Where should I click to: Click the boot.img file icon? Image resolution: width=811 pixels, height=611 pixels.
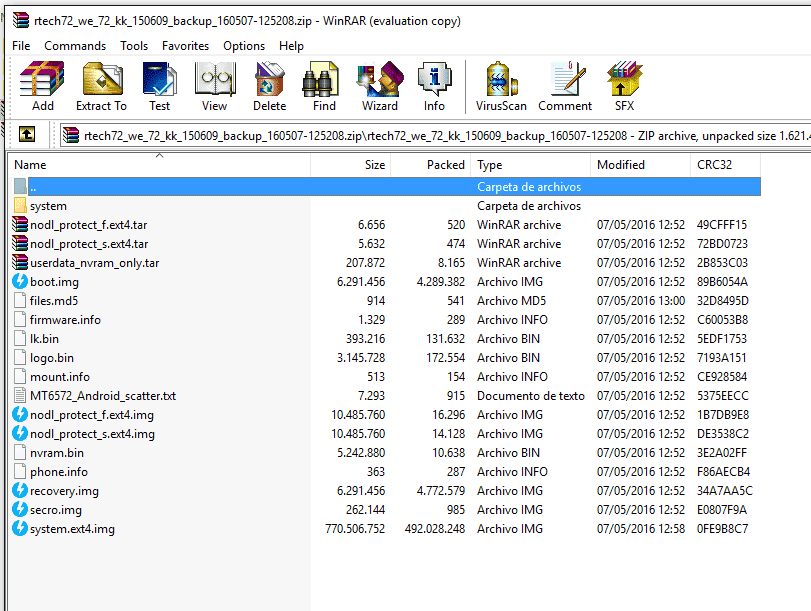pos(20,281)
